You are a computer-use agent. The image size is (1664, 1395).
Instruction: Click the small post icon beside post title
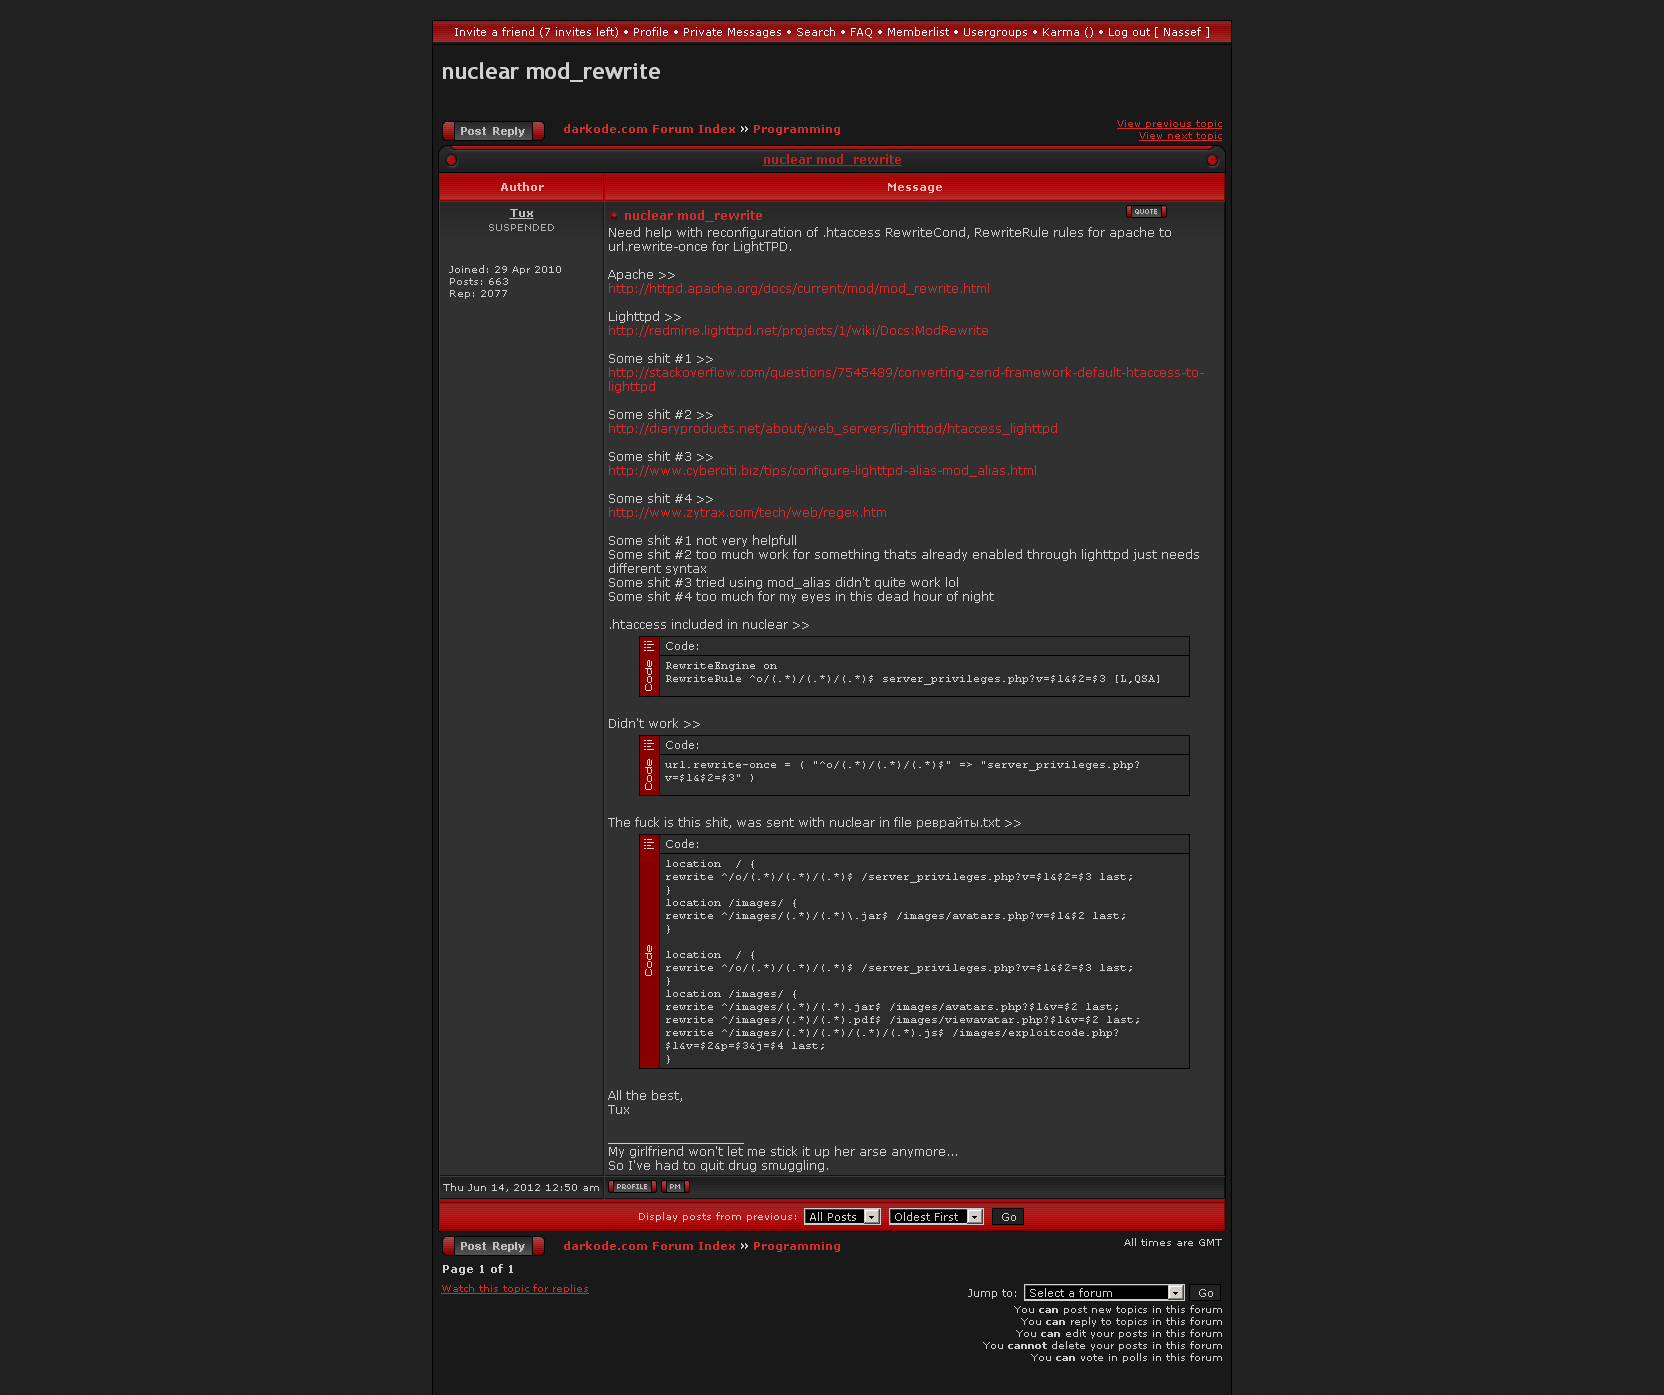pyautogui.click(x=614, y=216)
